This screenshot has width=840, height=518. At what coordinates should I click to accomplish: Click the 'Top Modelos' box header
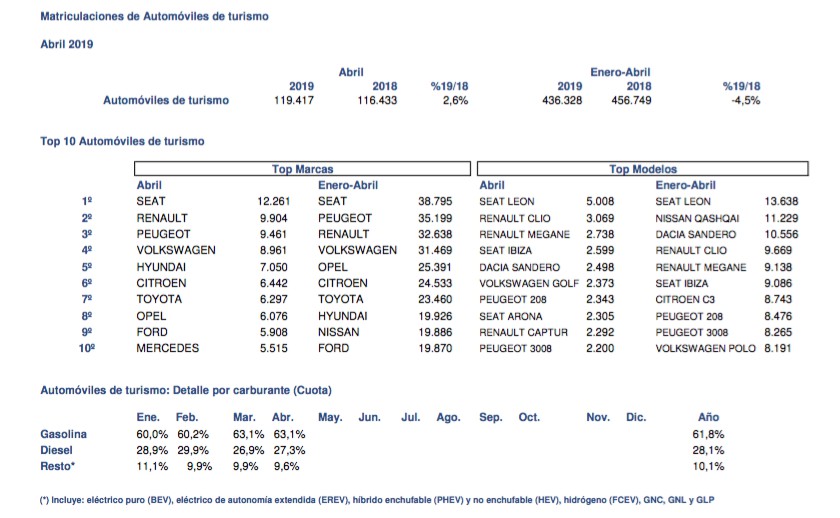(642, 169)
